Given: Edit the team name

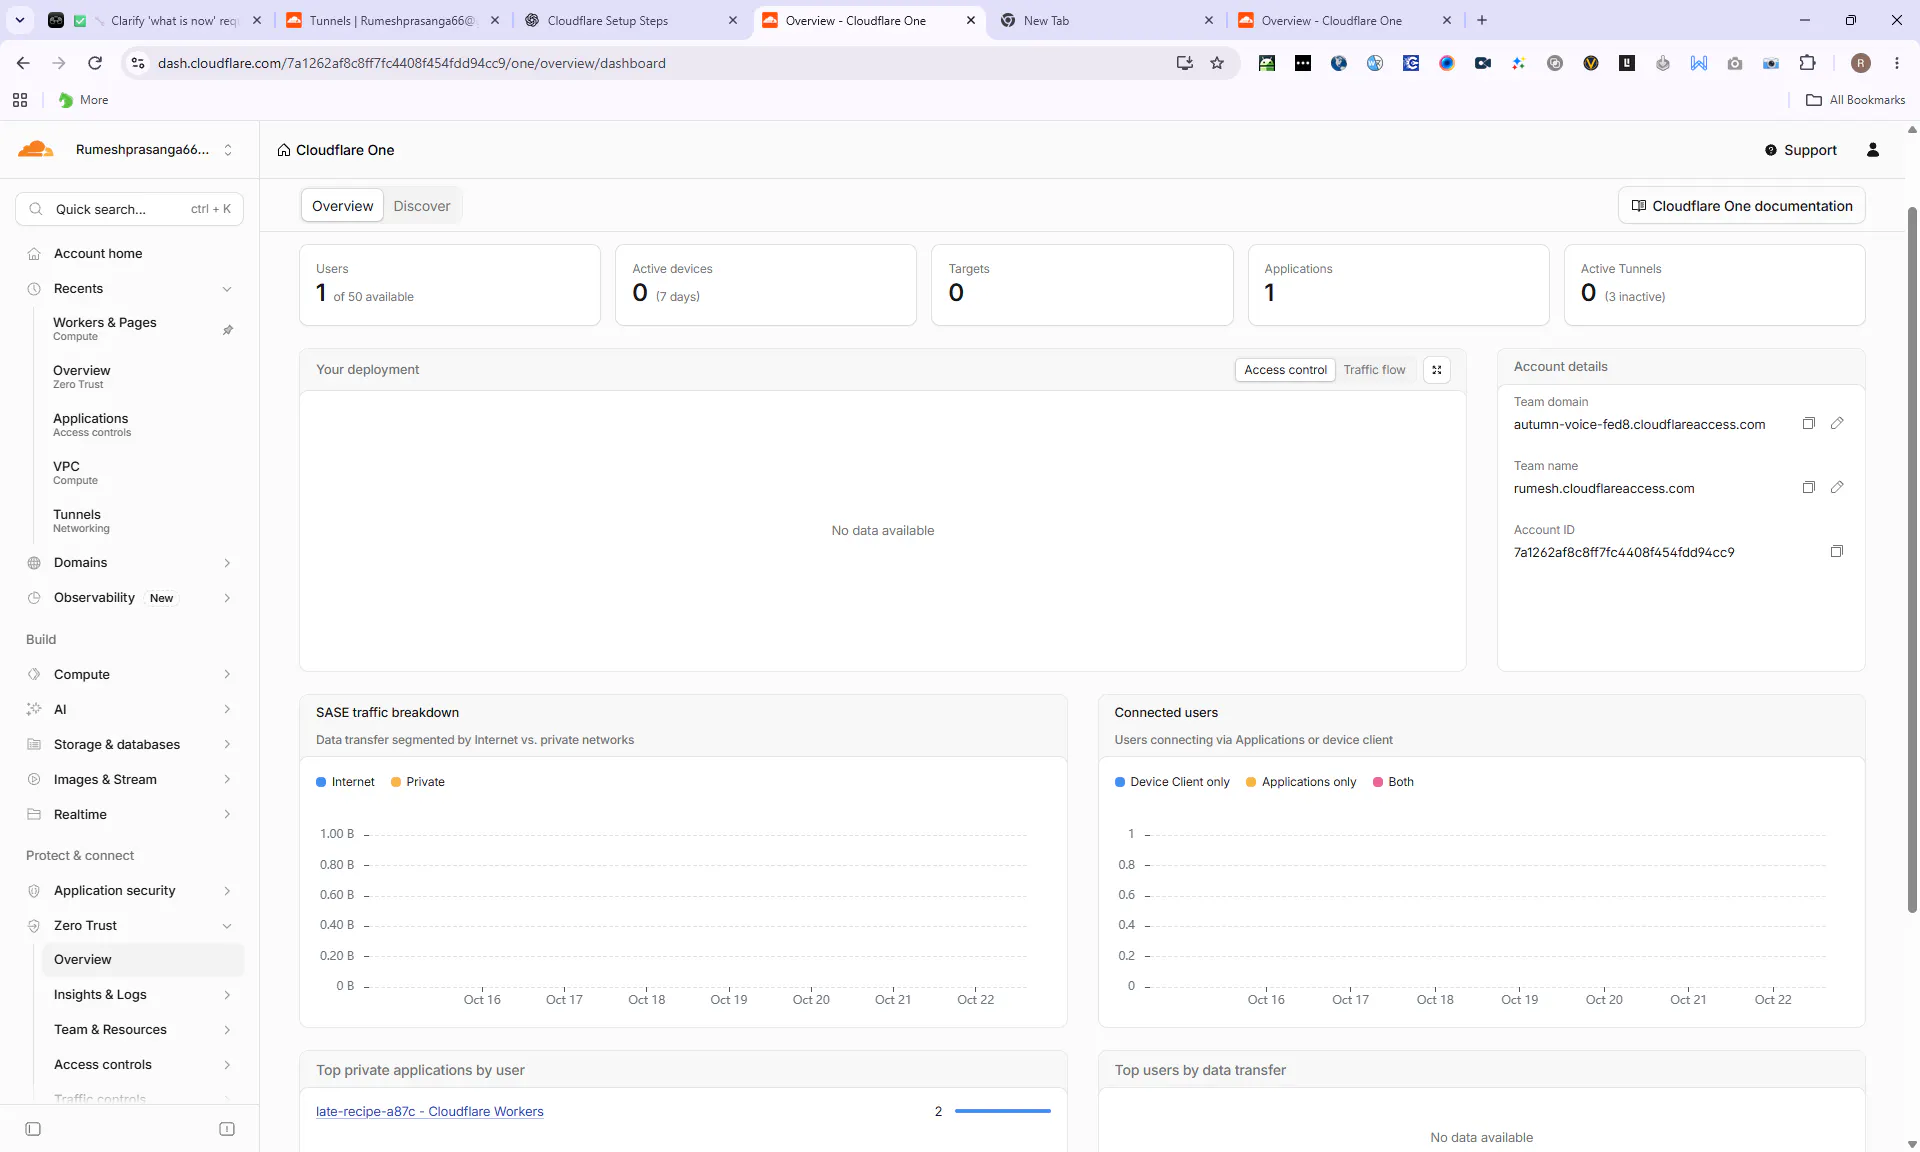Looking at the screenshot, I should coord(1837,488).
